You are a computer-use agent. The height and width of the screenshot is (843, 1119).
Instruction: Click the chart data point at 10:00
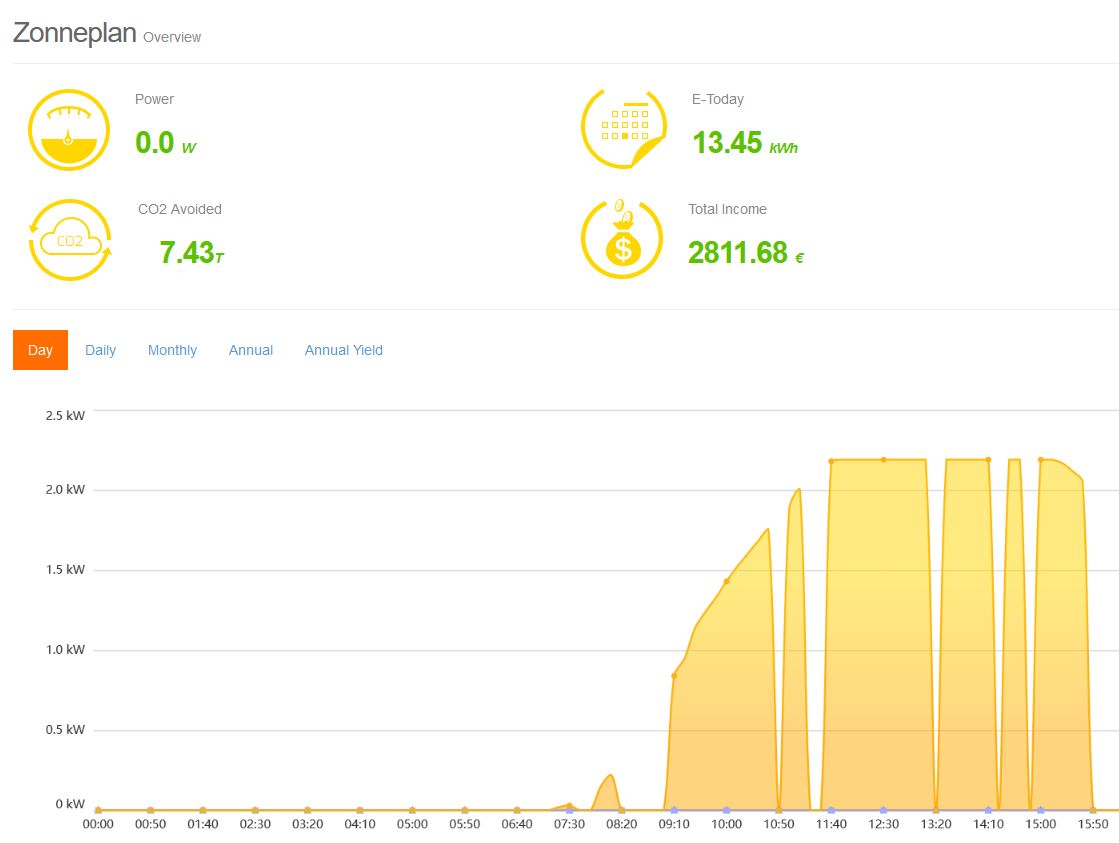click(x=727, y=581)
